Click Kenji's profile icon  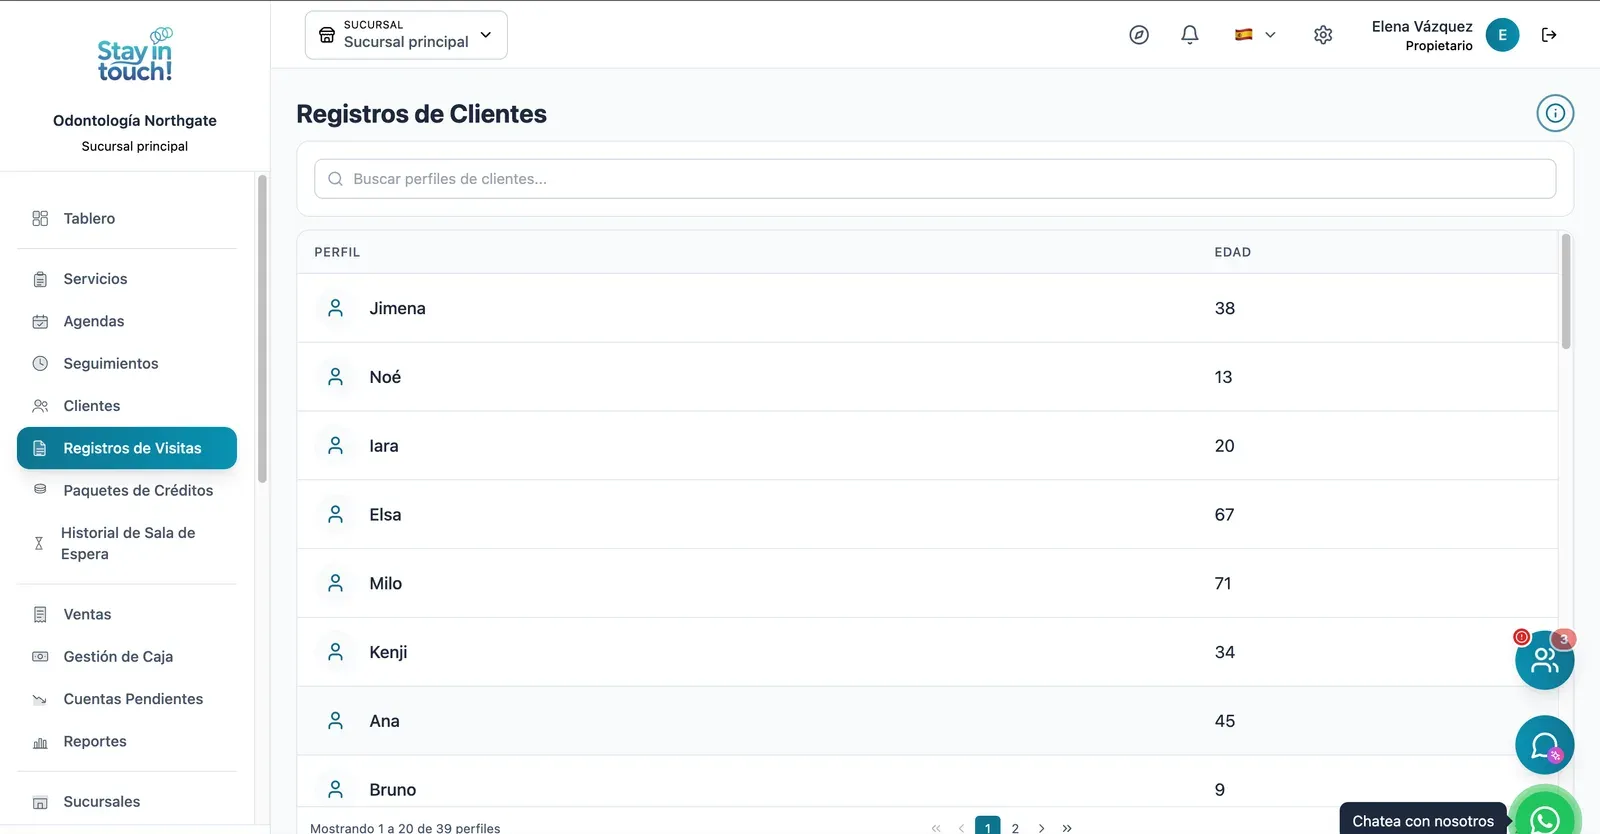pos(336,652)
